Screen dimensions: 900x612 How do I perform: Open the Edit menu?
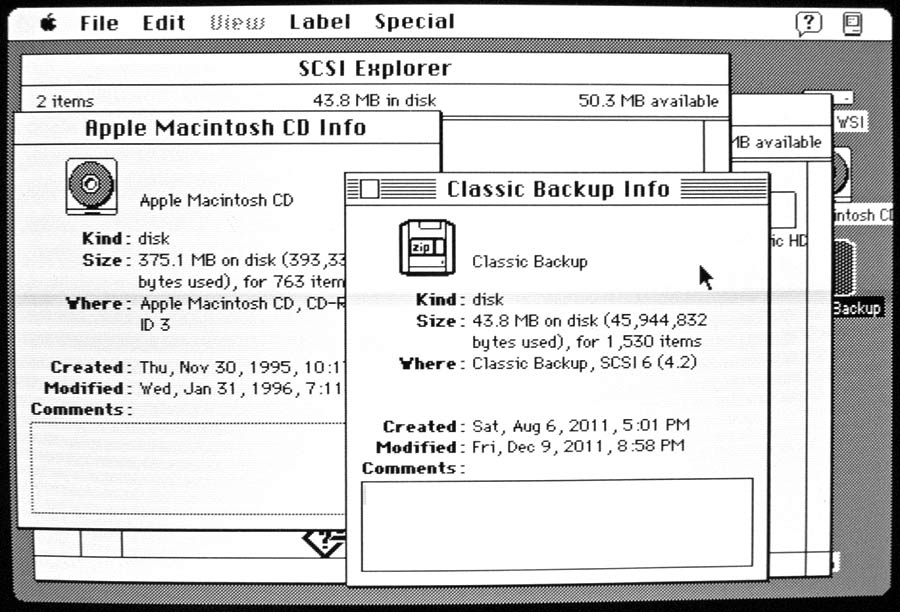tap(164, 22)
